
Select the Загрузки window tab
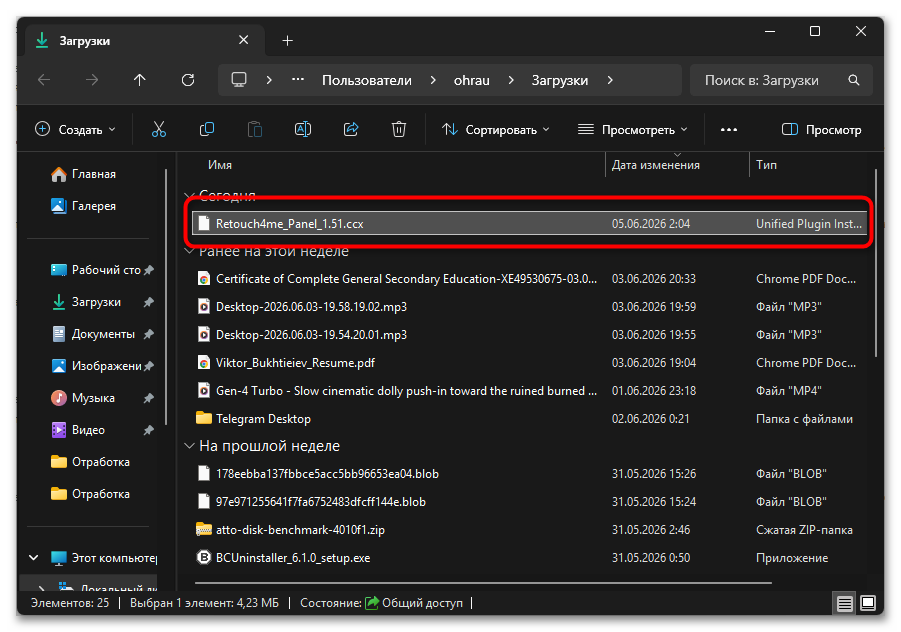coord(144,41)
